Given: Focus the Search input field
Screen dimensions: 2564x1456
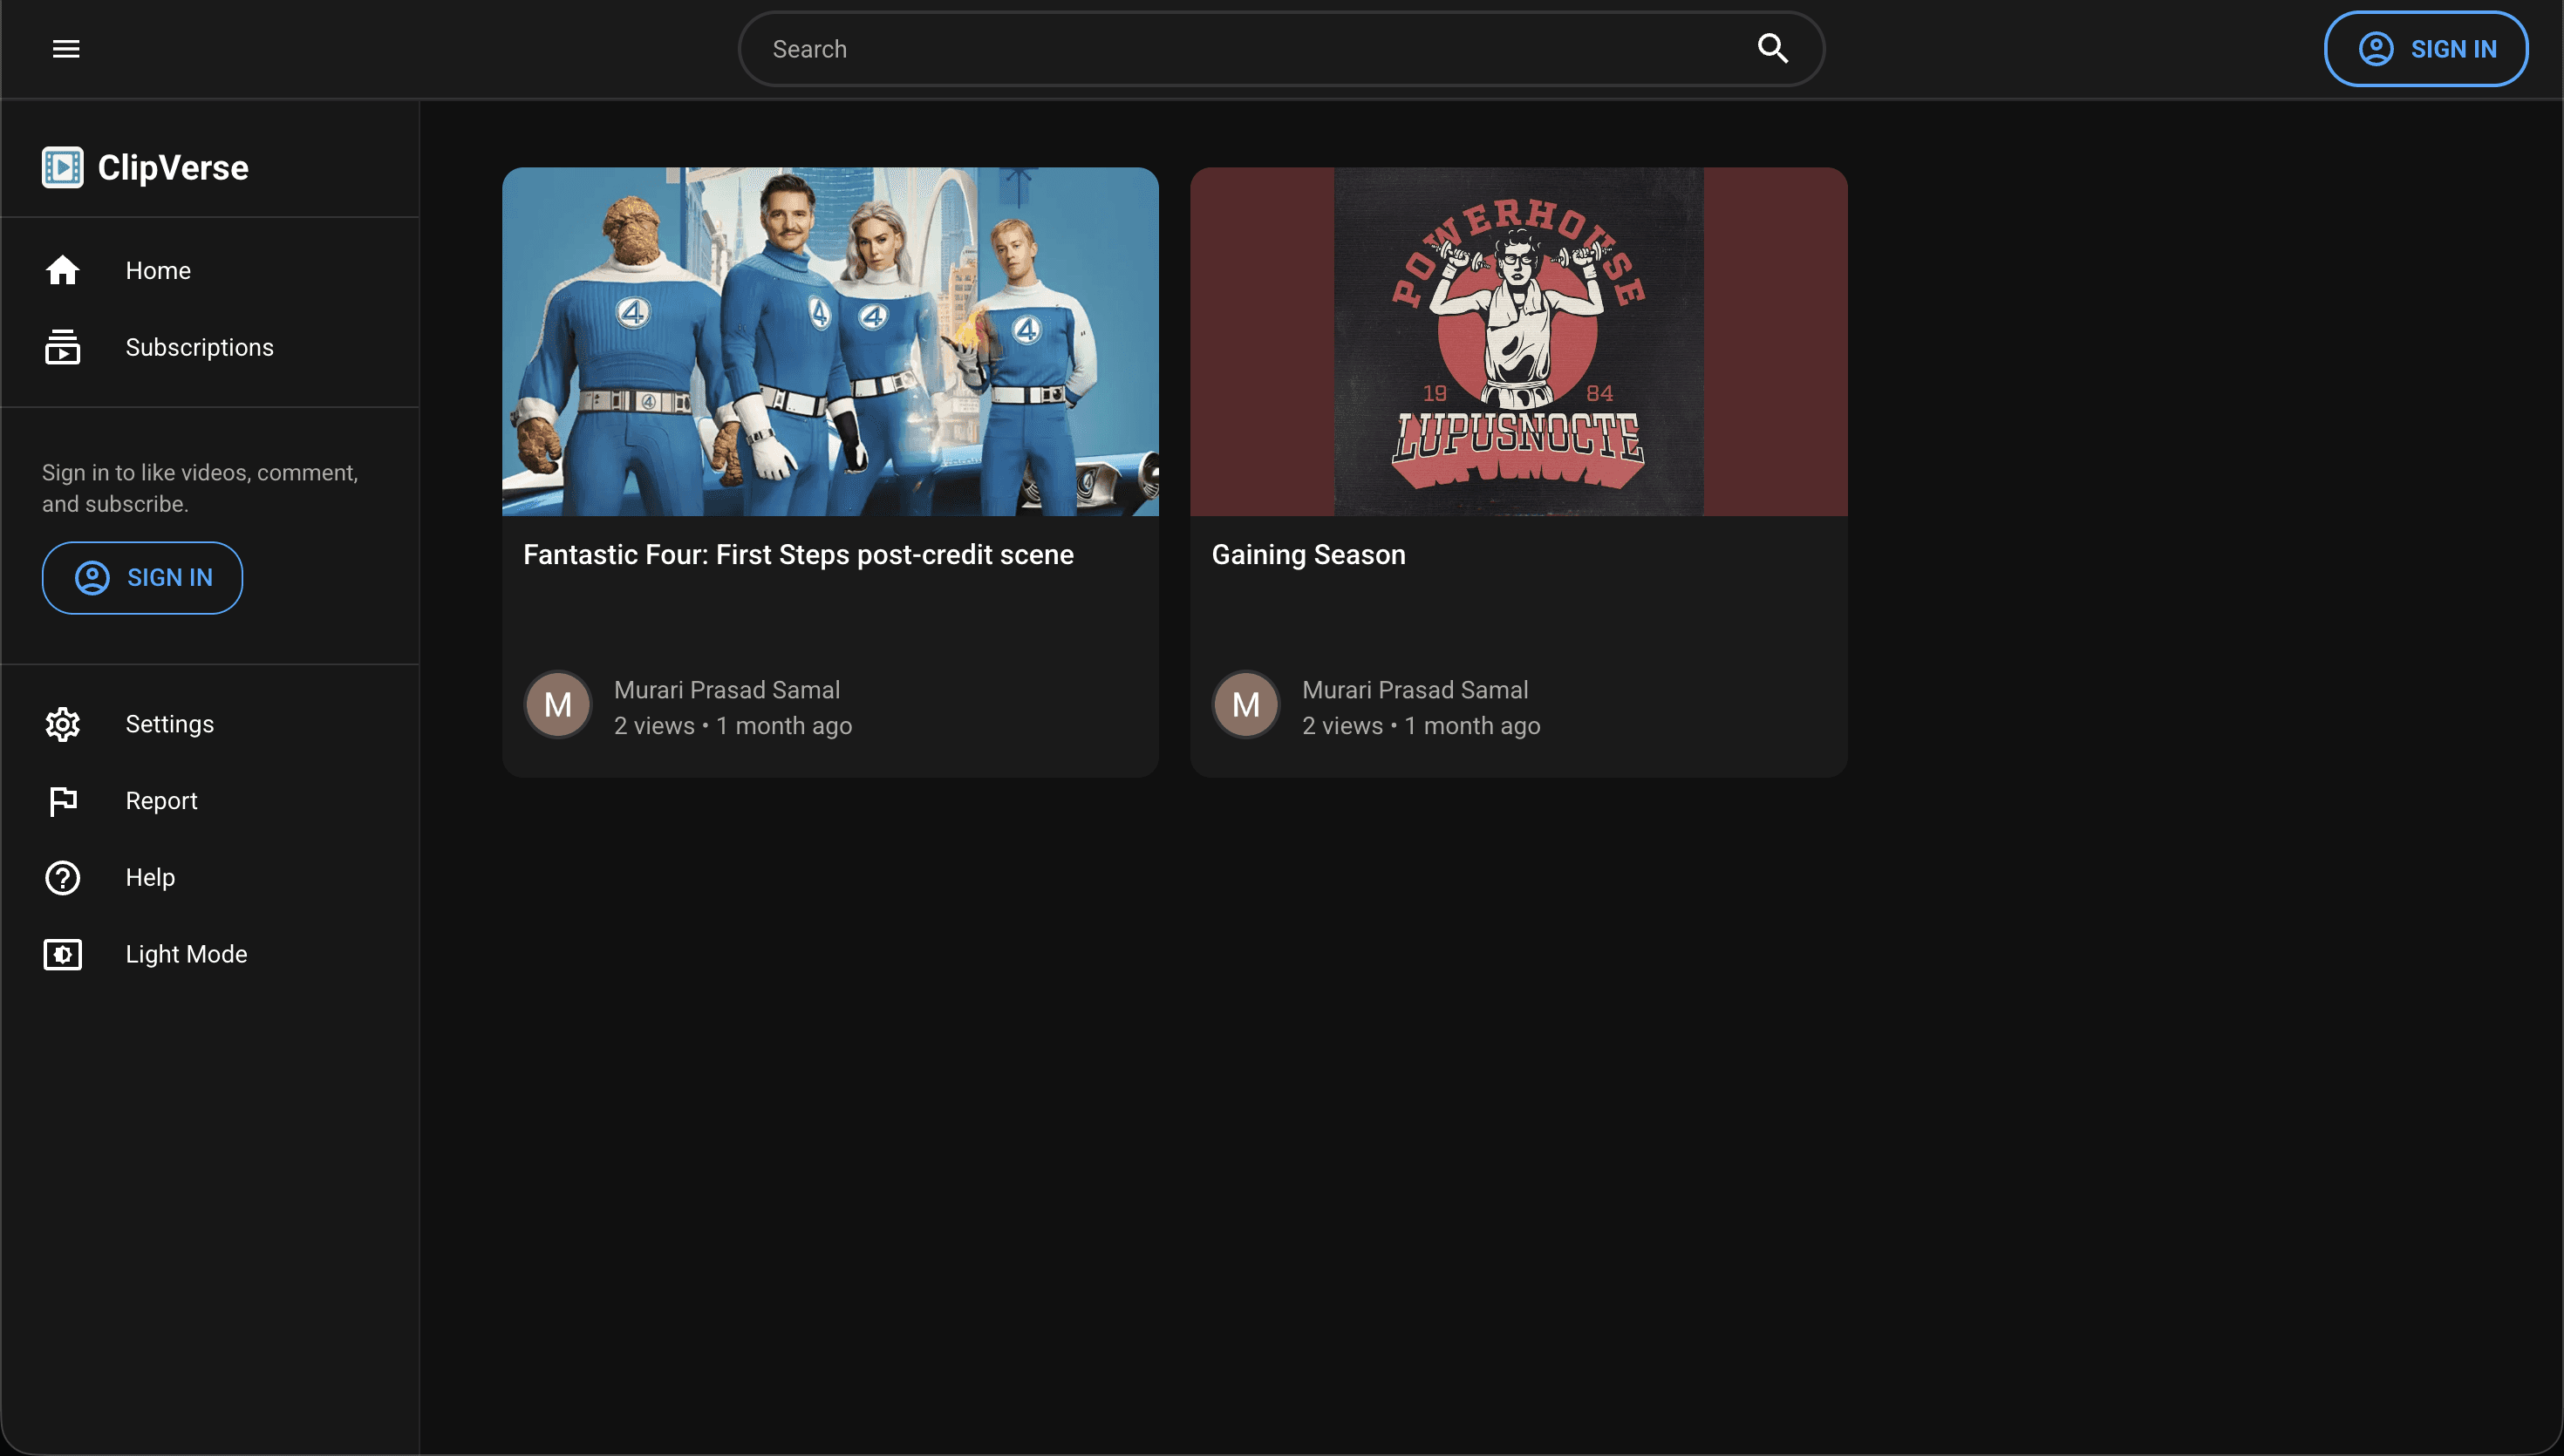Looking at the screenshot, I should pyautogui.click(x=1250, y=49).
